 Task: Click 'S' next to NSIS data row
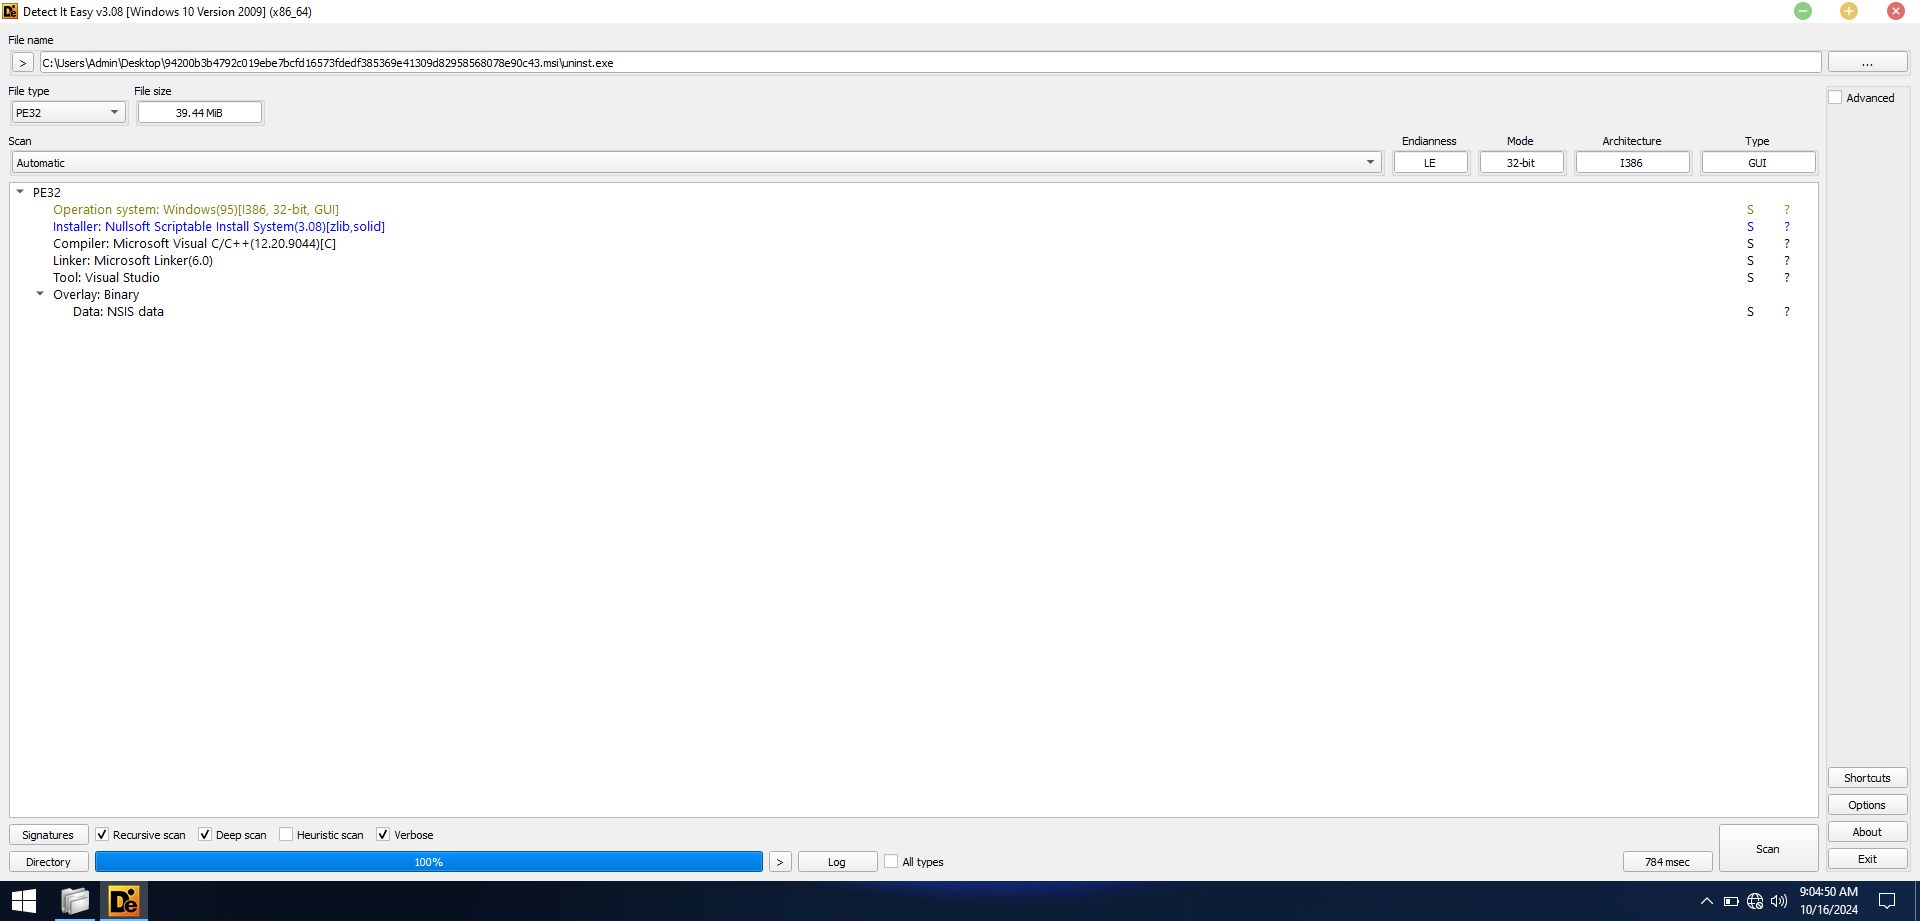coord(1750,312)
